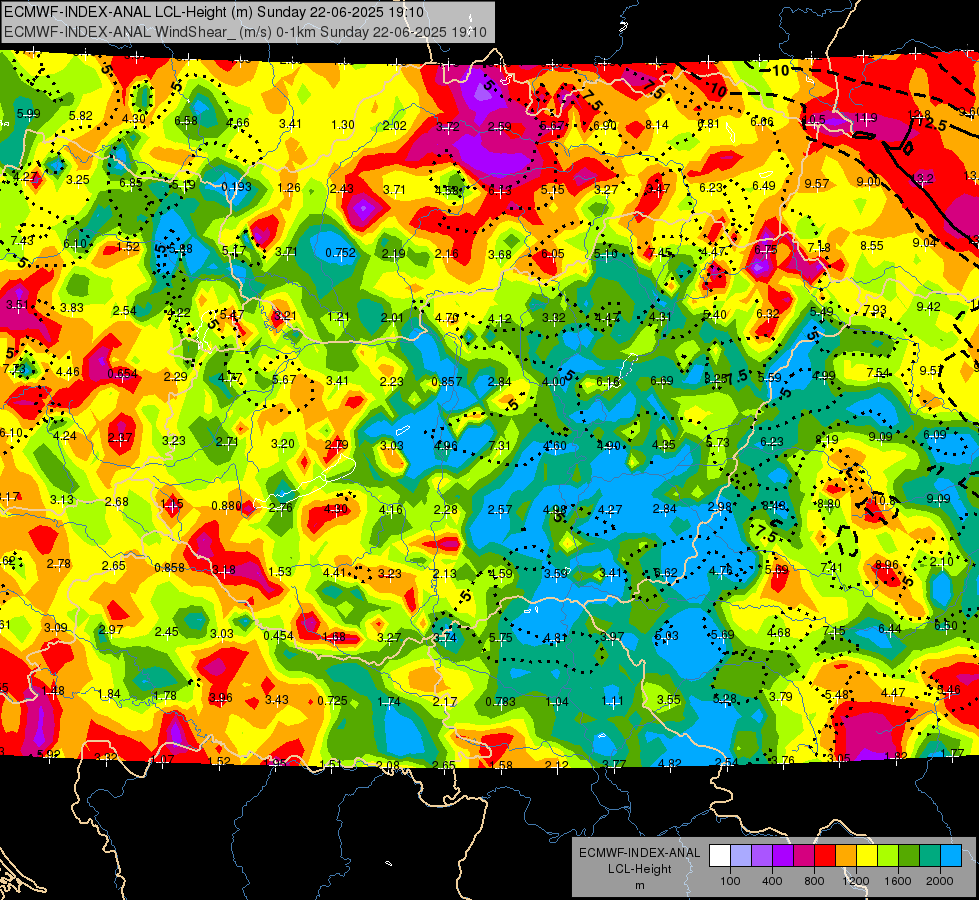Select the light purple legend swatch

(x=762, y=856)
